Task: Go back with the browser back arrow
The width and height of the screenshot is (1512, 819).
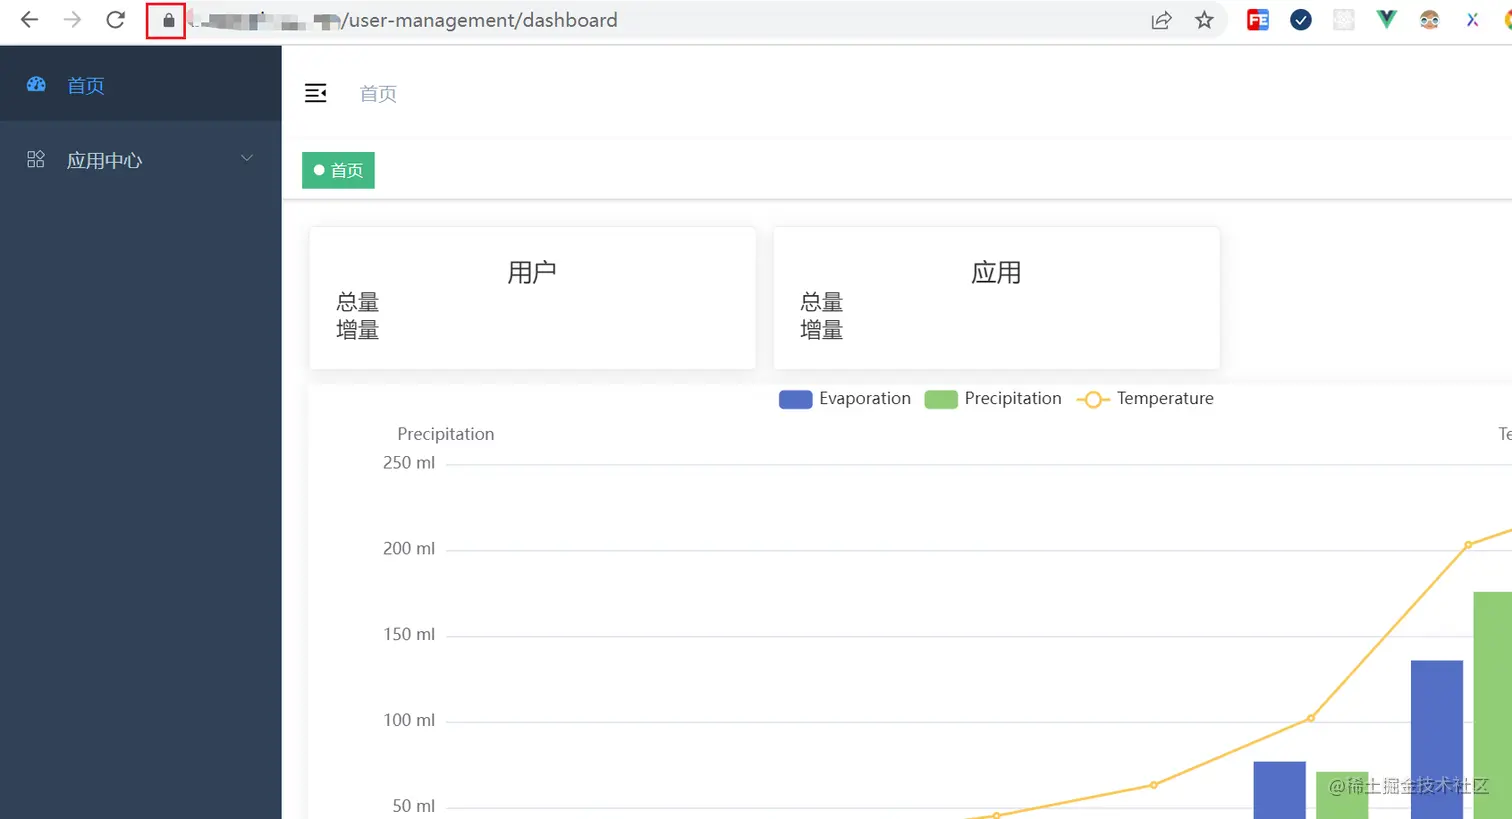Action: [29, 20]
